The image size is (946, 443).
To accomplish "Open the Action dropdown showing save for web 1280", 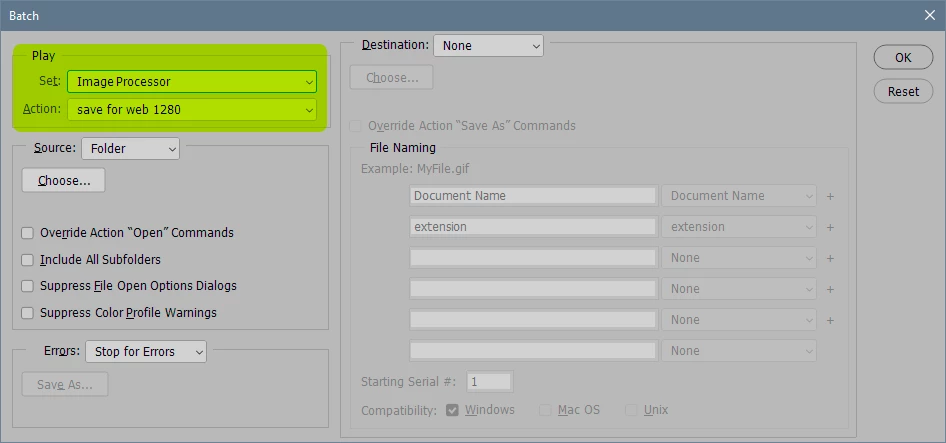I will [x=192, y=110].
